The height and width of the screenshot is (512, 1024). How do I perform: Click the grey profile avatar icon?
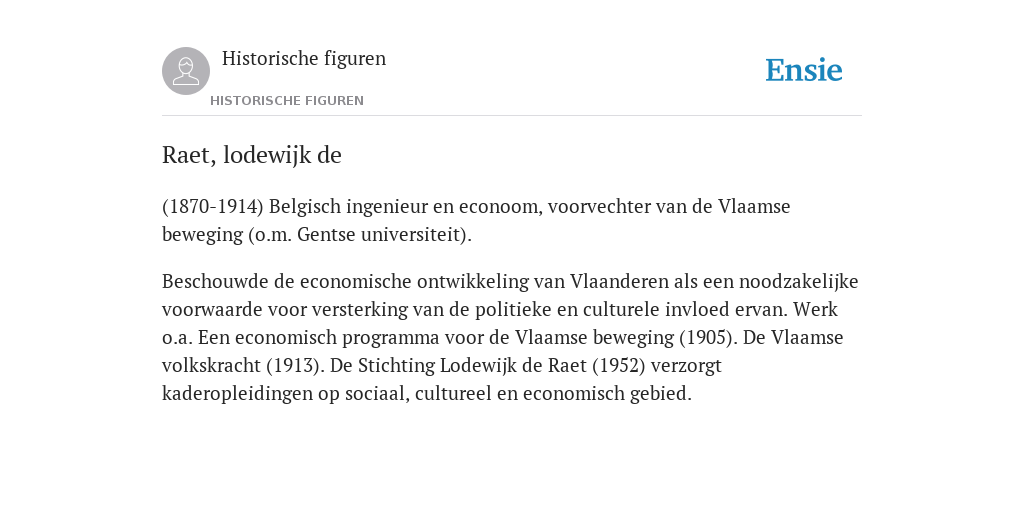pos(186,71)
